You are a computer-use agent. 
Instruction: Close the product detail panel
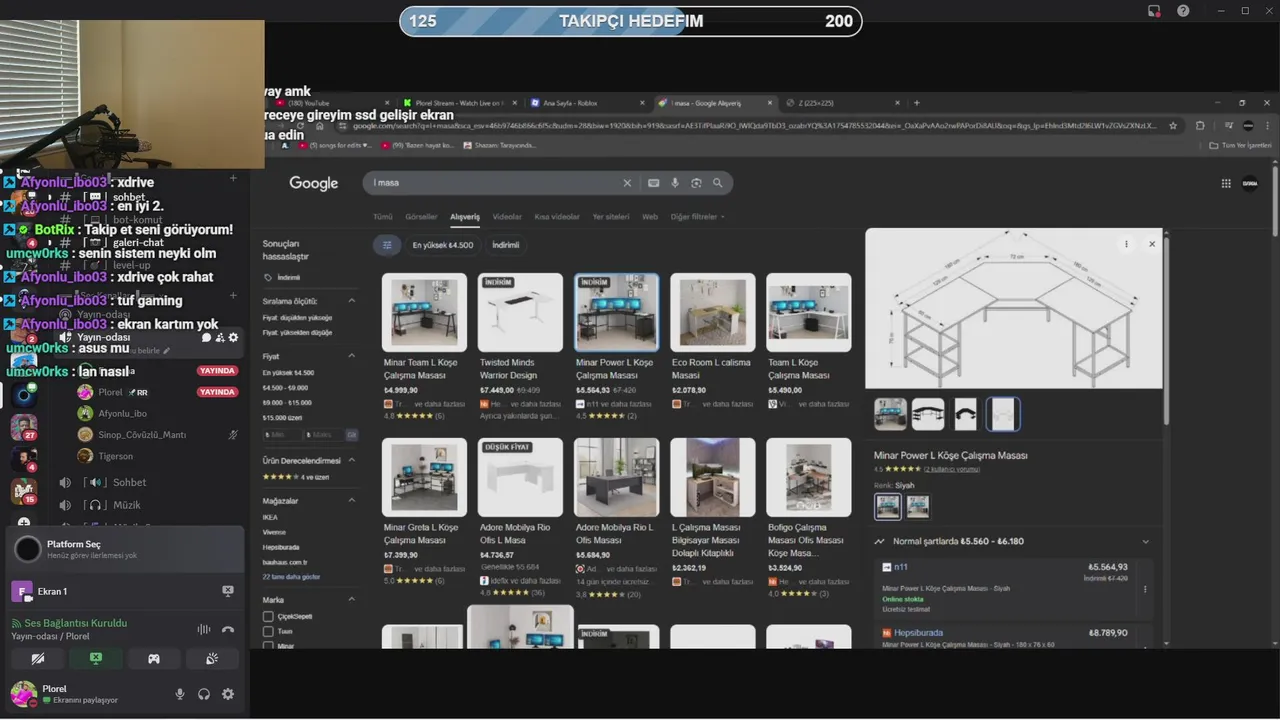point(1151,244)
